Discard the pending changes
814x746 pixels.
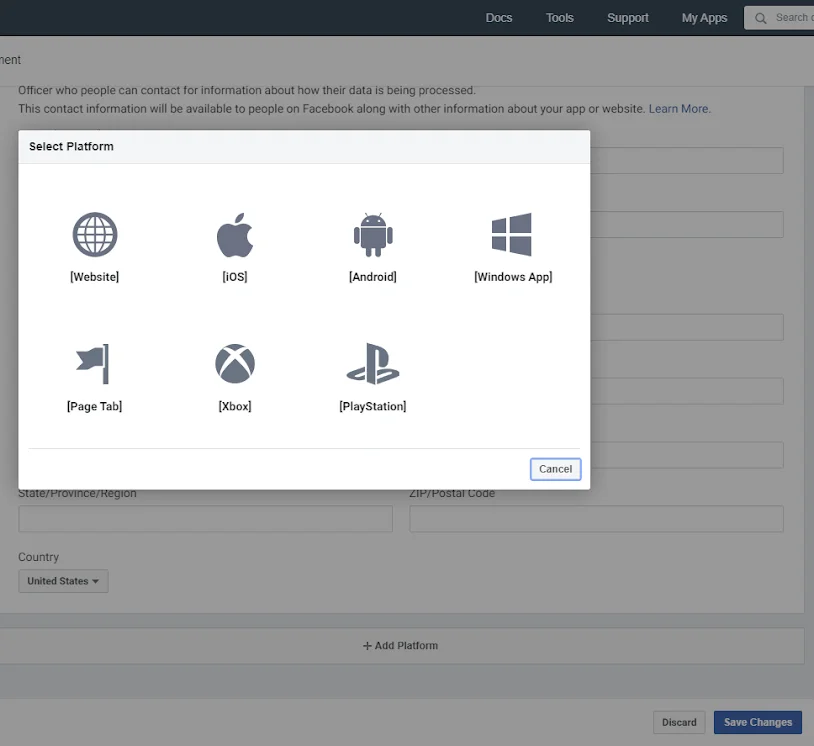[679, 722]
